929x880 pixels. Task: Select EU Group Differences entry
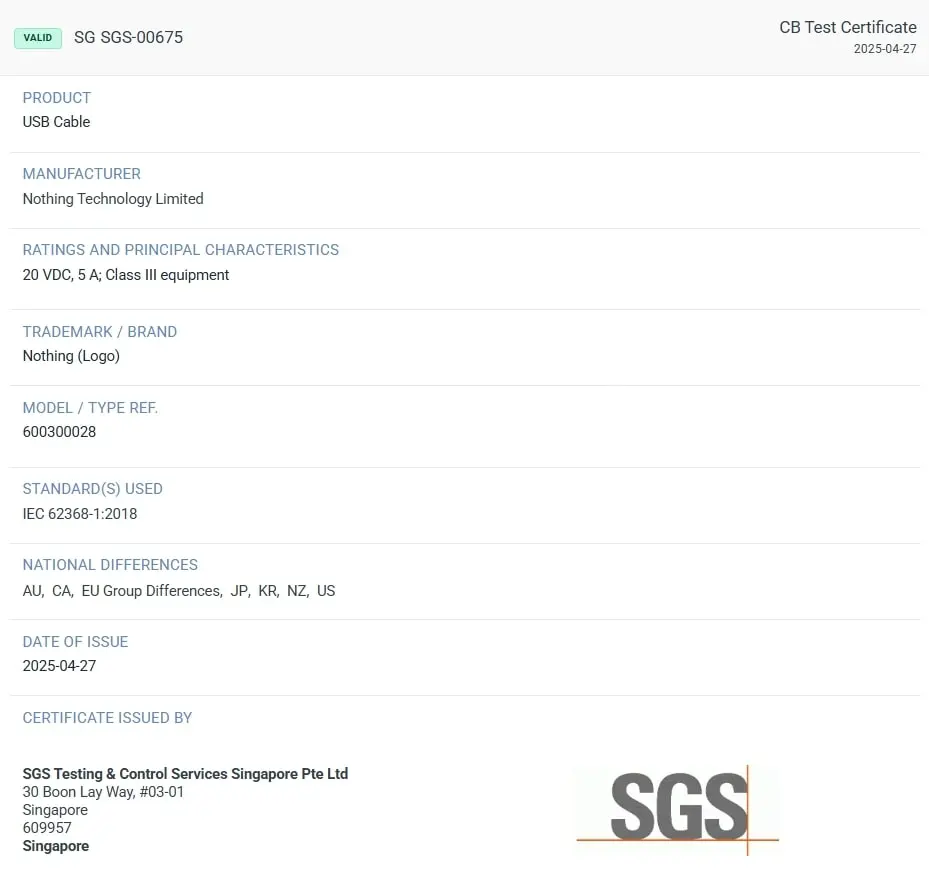151,591
